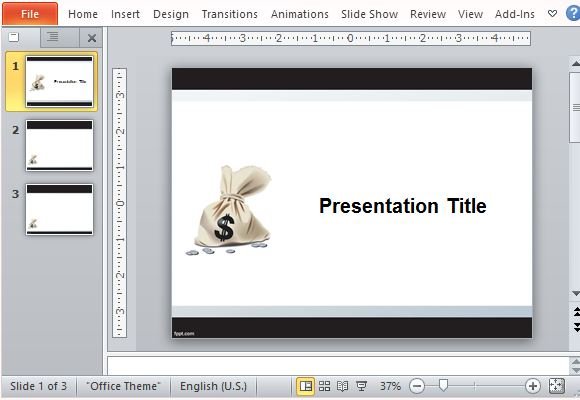Open the Animations ribbon tab
This screenshot has width=580, height=400.
click(x=300, y=14)
